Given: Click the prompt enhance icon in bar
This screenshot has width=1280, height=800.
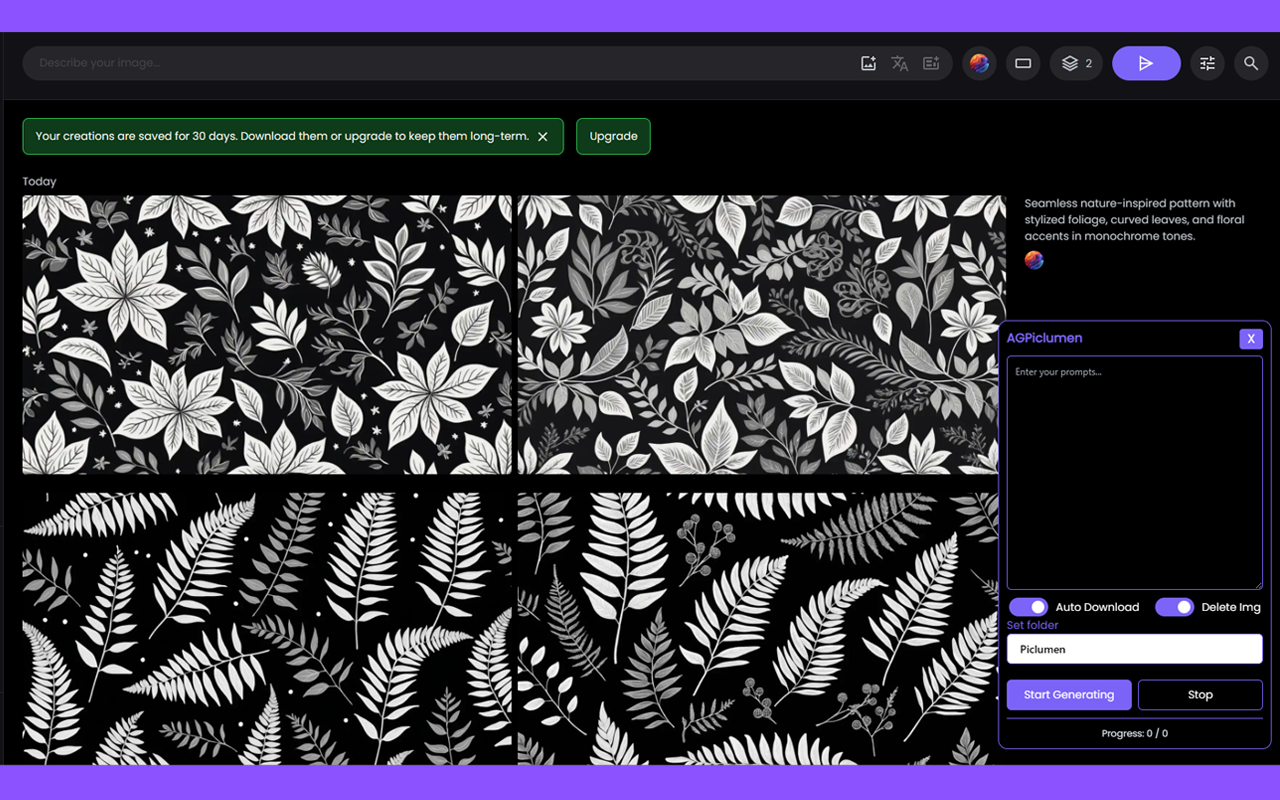Looking at the screenshot, I should pyautogui.click(x=931, y=63).
